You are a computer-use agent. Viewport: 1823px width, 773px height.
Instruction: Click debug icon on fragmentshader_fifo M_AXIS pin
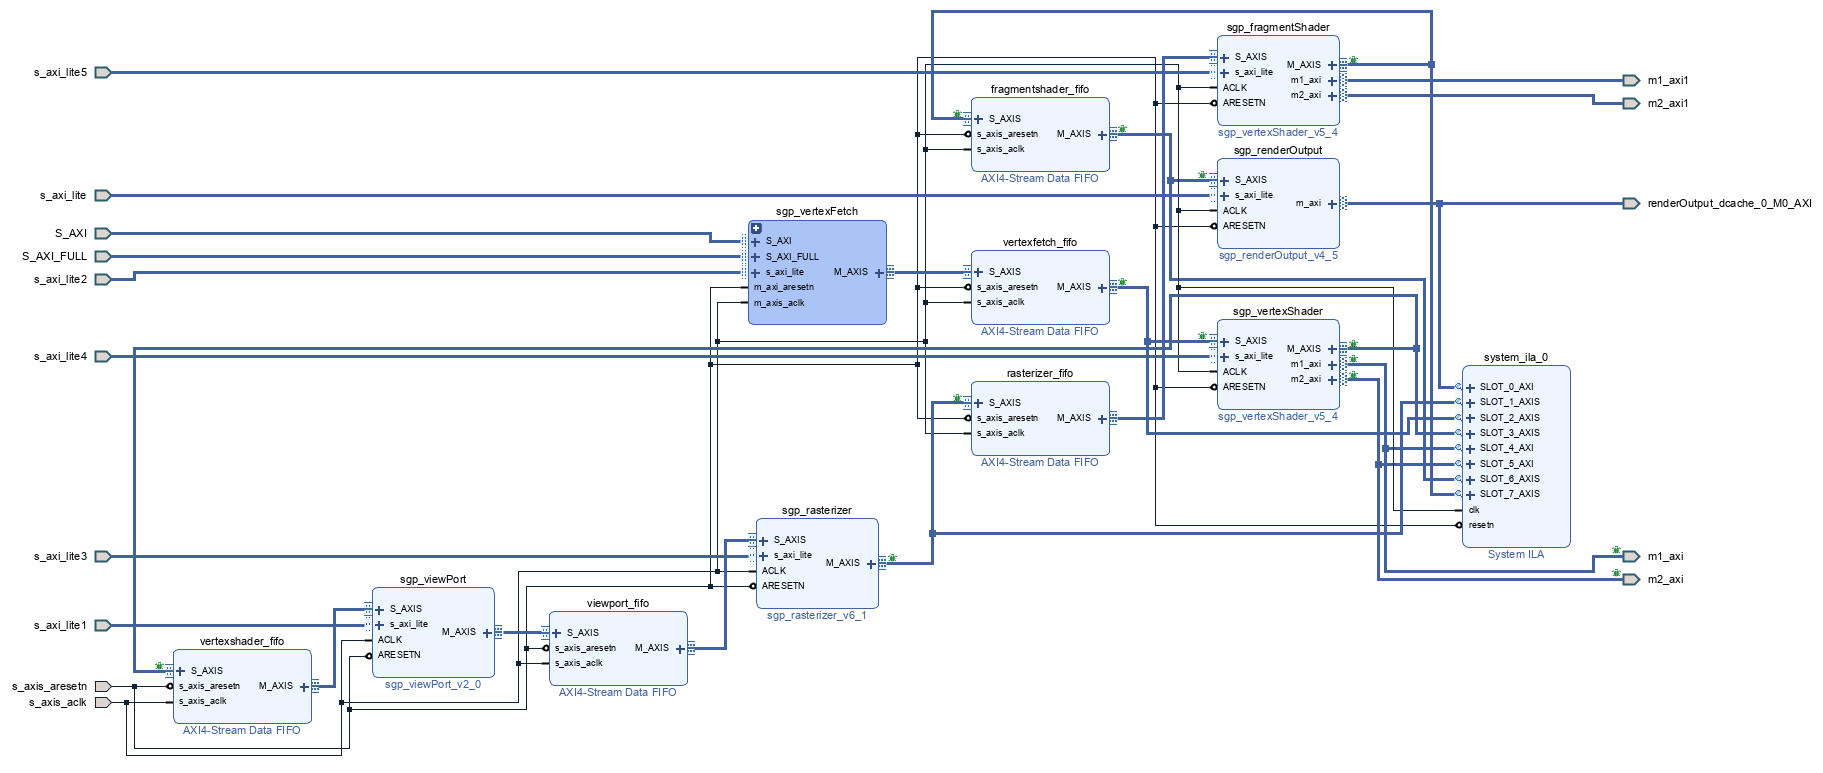pyautogui.click(x=1122, y=129)
